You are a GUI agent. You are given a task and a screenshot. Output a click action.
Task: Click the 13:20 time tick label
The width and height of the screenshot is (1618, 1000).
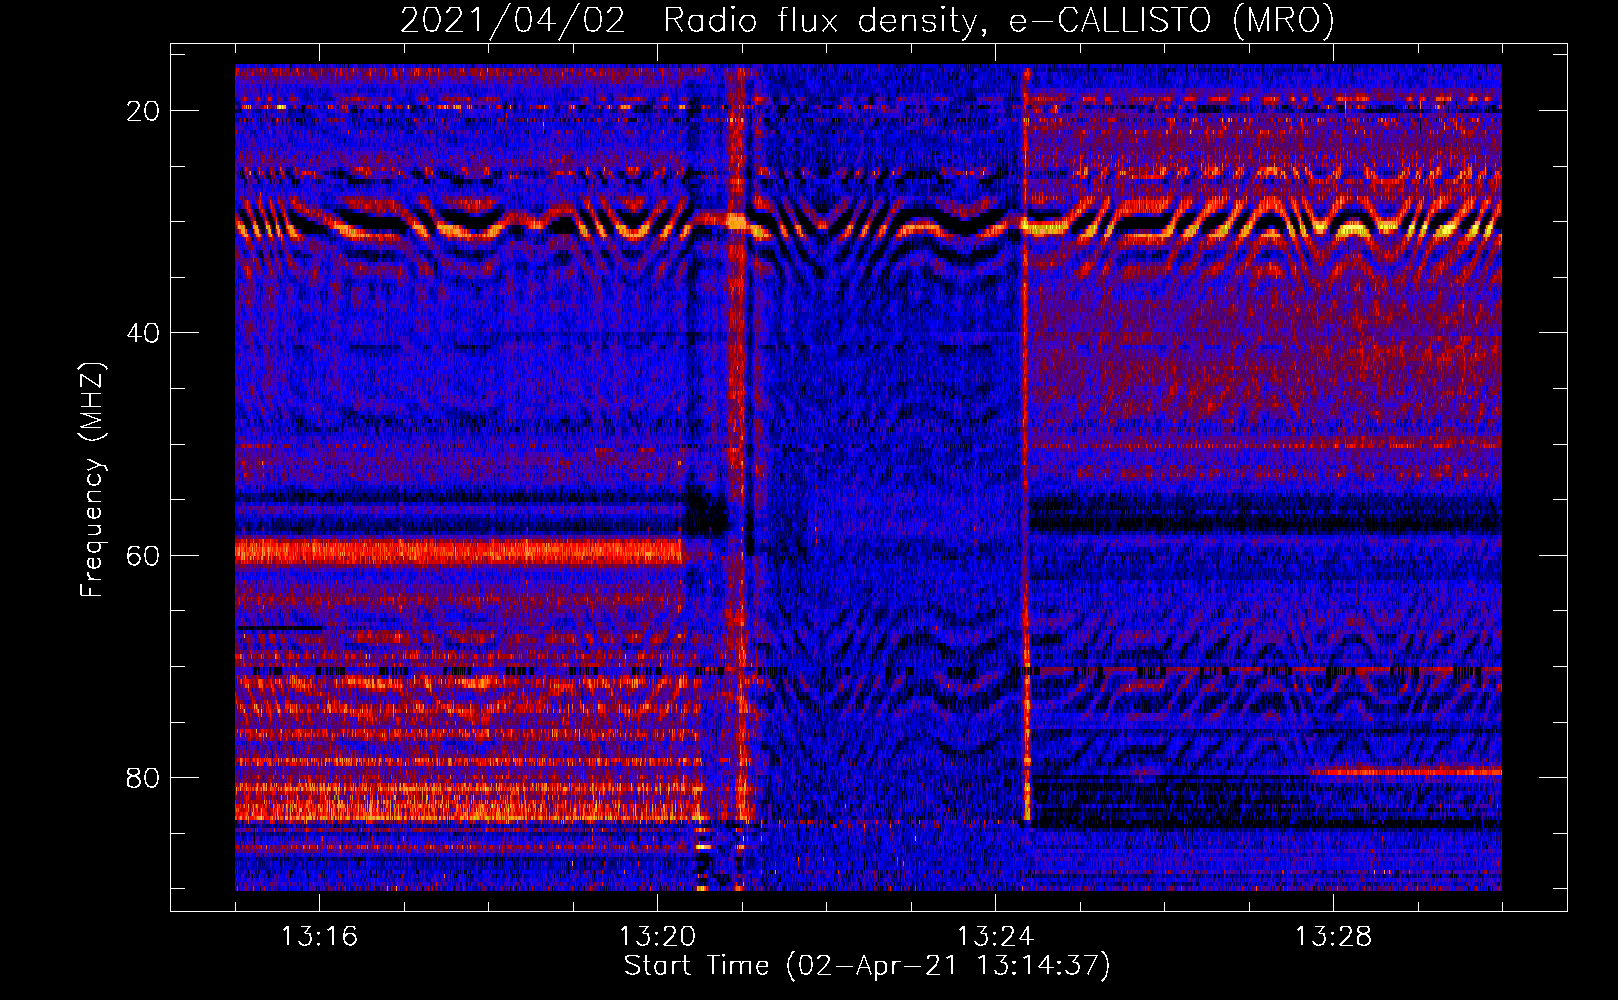tap(657, 937)
